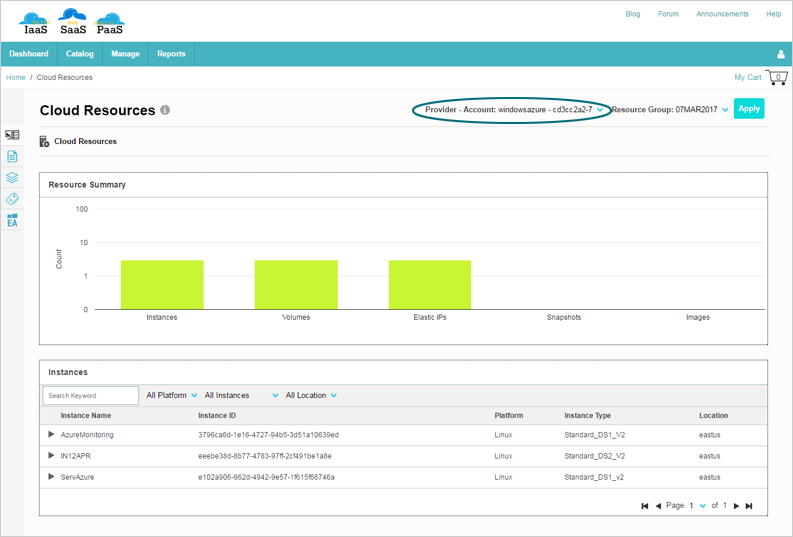Click the Instance ID column header
793x537 pixels.
217,416
